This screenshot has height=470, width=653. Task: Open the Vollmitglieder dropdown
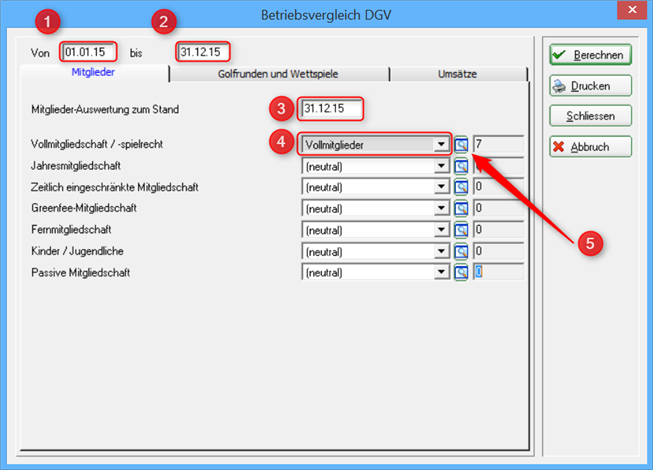pos(441,144)
